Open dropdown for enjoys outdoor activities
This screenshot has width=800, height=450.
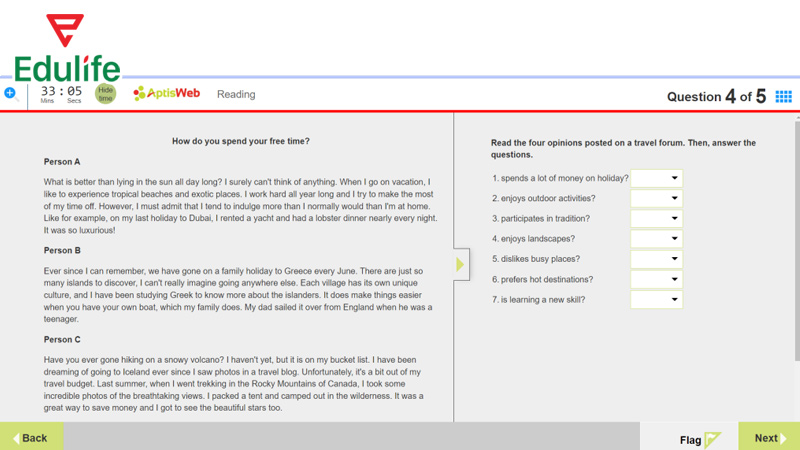pyautogui.click(x=656, y=198)
